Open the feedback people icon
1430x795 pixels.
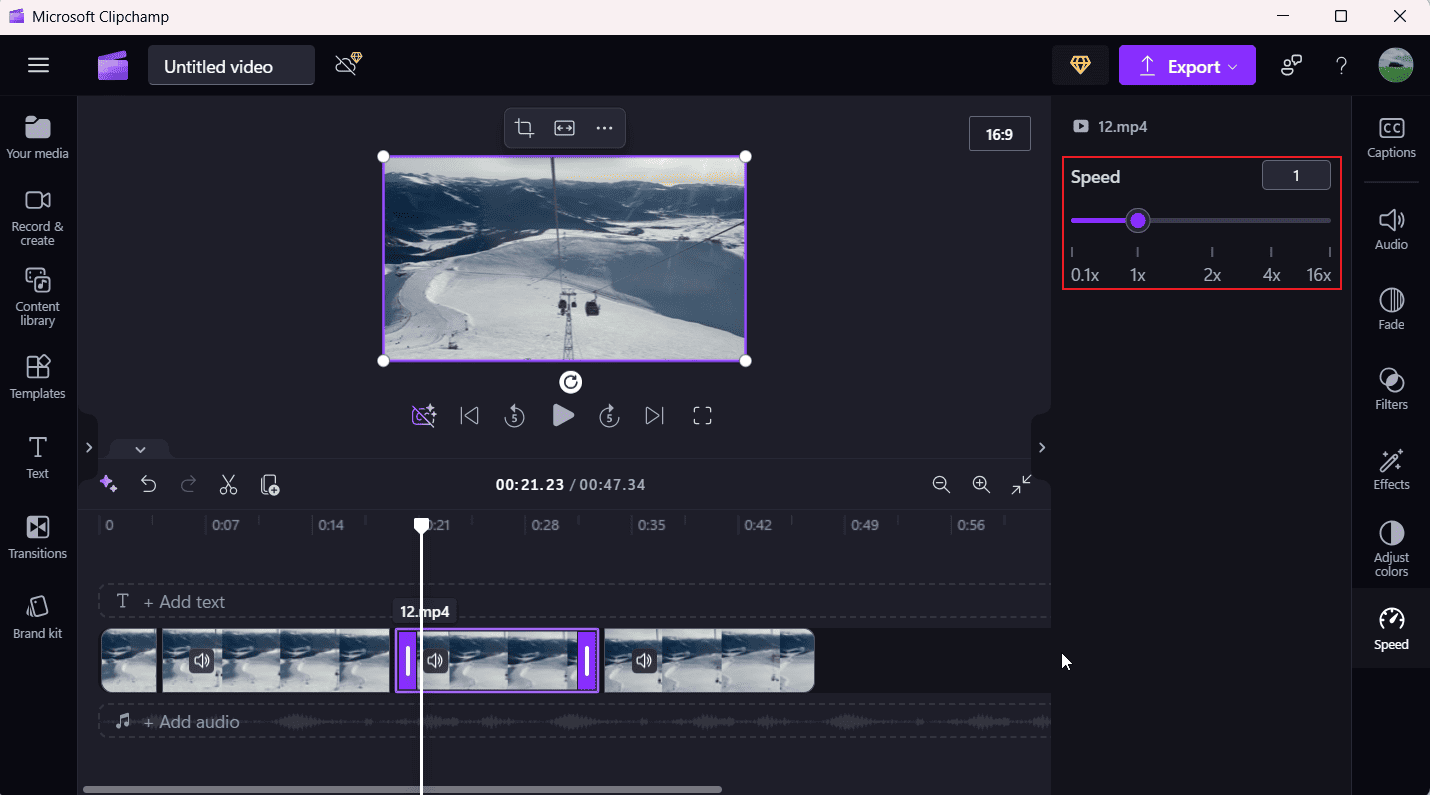1291,66
